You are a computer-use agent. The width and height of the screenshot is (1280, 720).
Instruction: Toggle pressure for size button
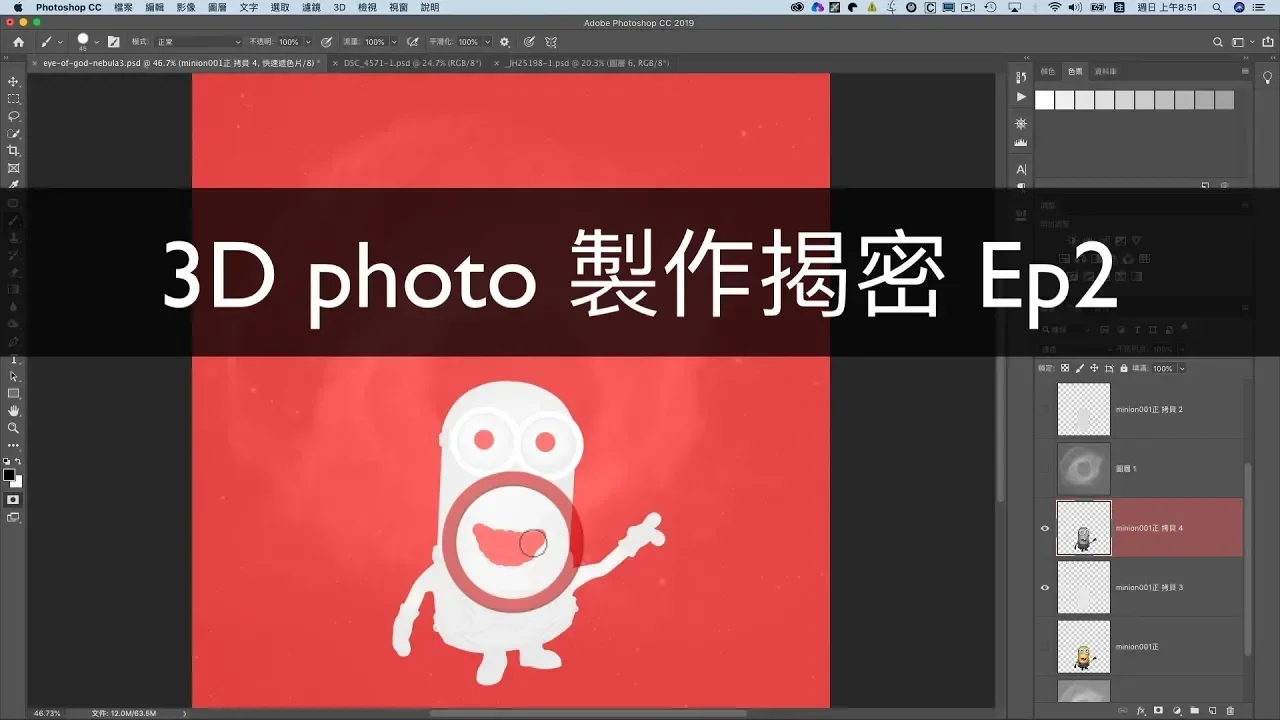coord(528,42)
